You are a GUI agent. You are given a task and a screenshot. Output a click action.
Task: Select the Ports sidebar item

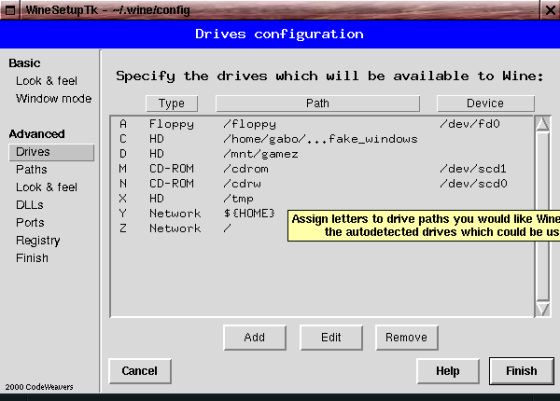30,222
